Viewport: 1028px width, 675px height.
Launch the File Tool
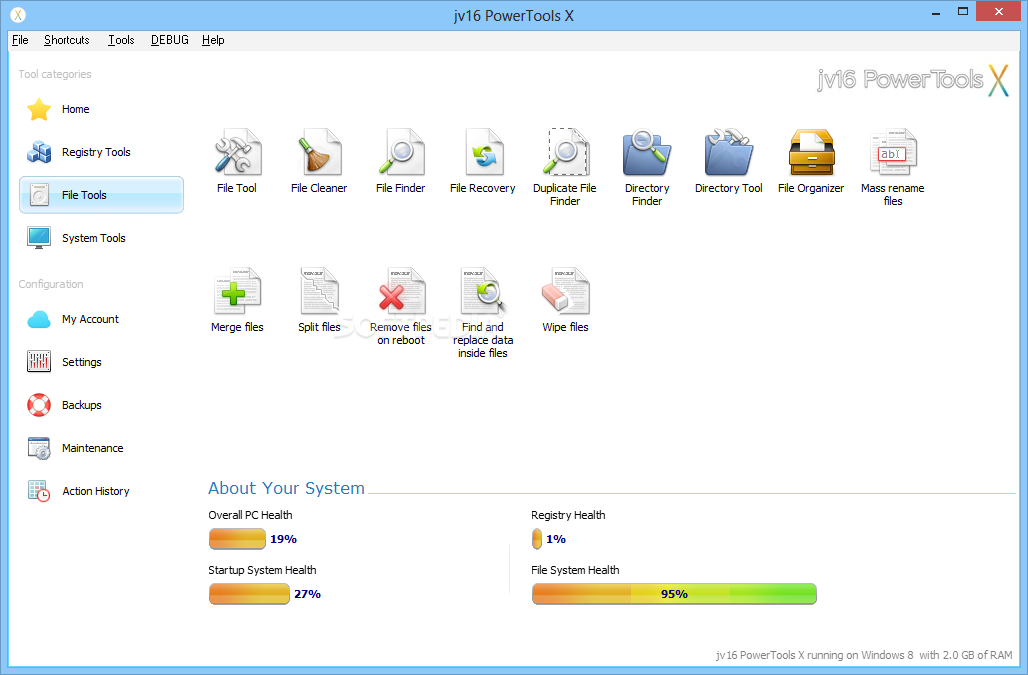tap(237, 158)
